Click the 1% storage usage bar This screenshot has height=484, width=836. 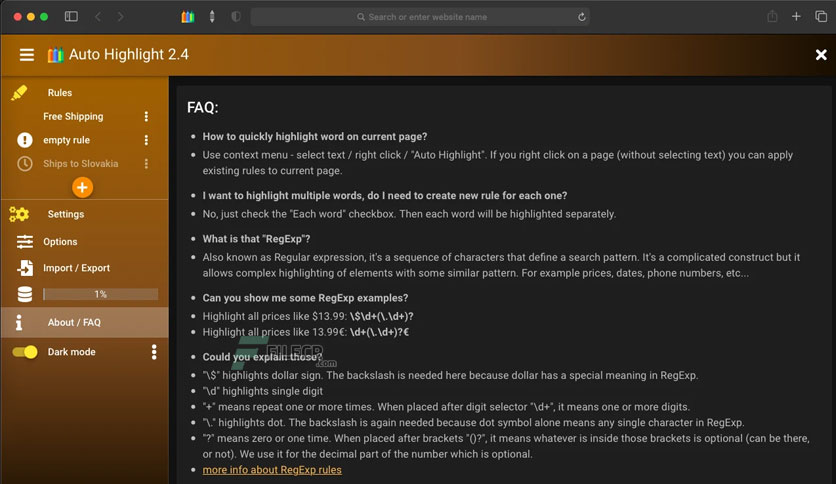[x=100, y=294]
